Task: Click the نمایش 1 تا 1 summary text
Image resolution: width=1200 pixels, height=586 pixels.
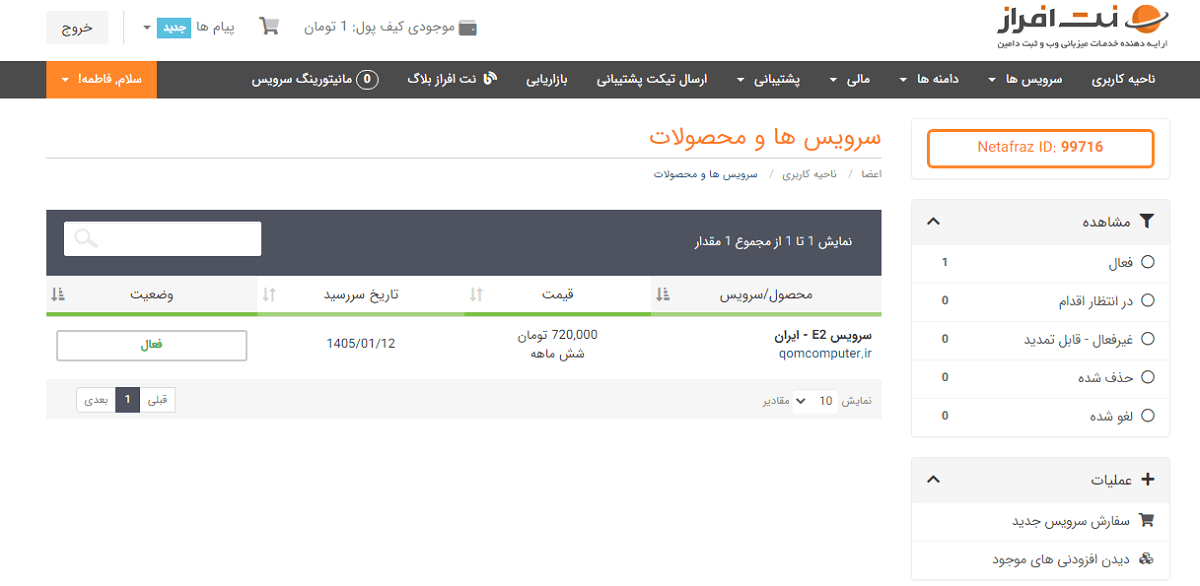Action: click(x=774, y=242)
